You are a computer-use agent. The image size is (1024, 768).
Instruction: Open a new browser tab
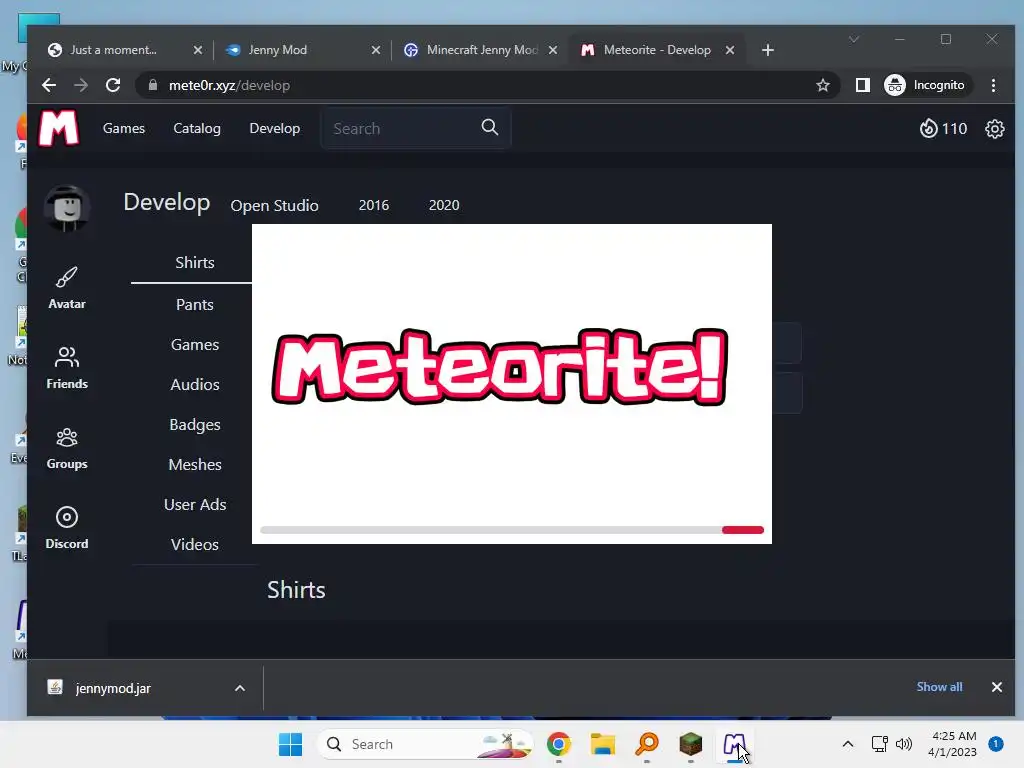(768, 50)
